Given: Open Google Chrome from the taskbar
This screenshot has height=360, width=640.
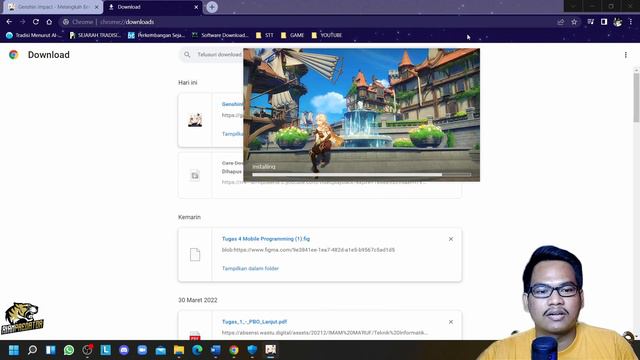Looking at the screenshot, I should click(234, 350).
